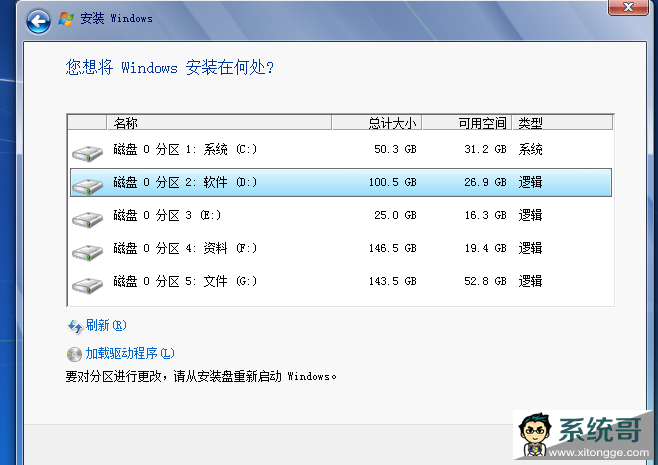The height and width of the screenshot is (465, 658).
Task: Click drive icon for partition 4 资料 (F:)
Action: [87, 252]
